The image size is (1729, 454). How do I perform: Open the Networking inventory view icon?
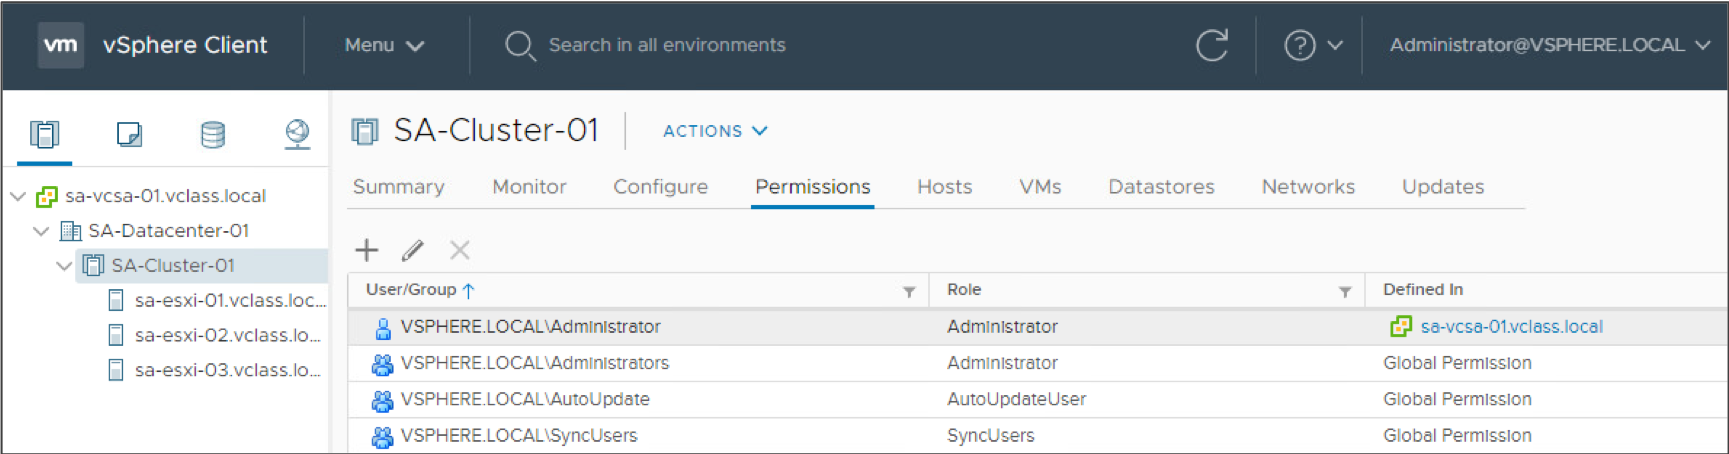coord(297,133)
